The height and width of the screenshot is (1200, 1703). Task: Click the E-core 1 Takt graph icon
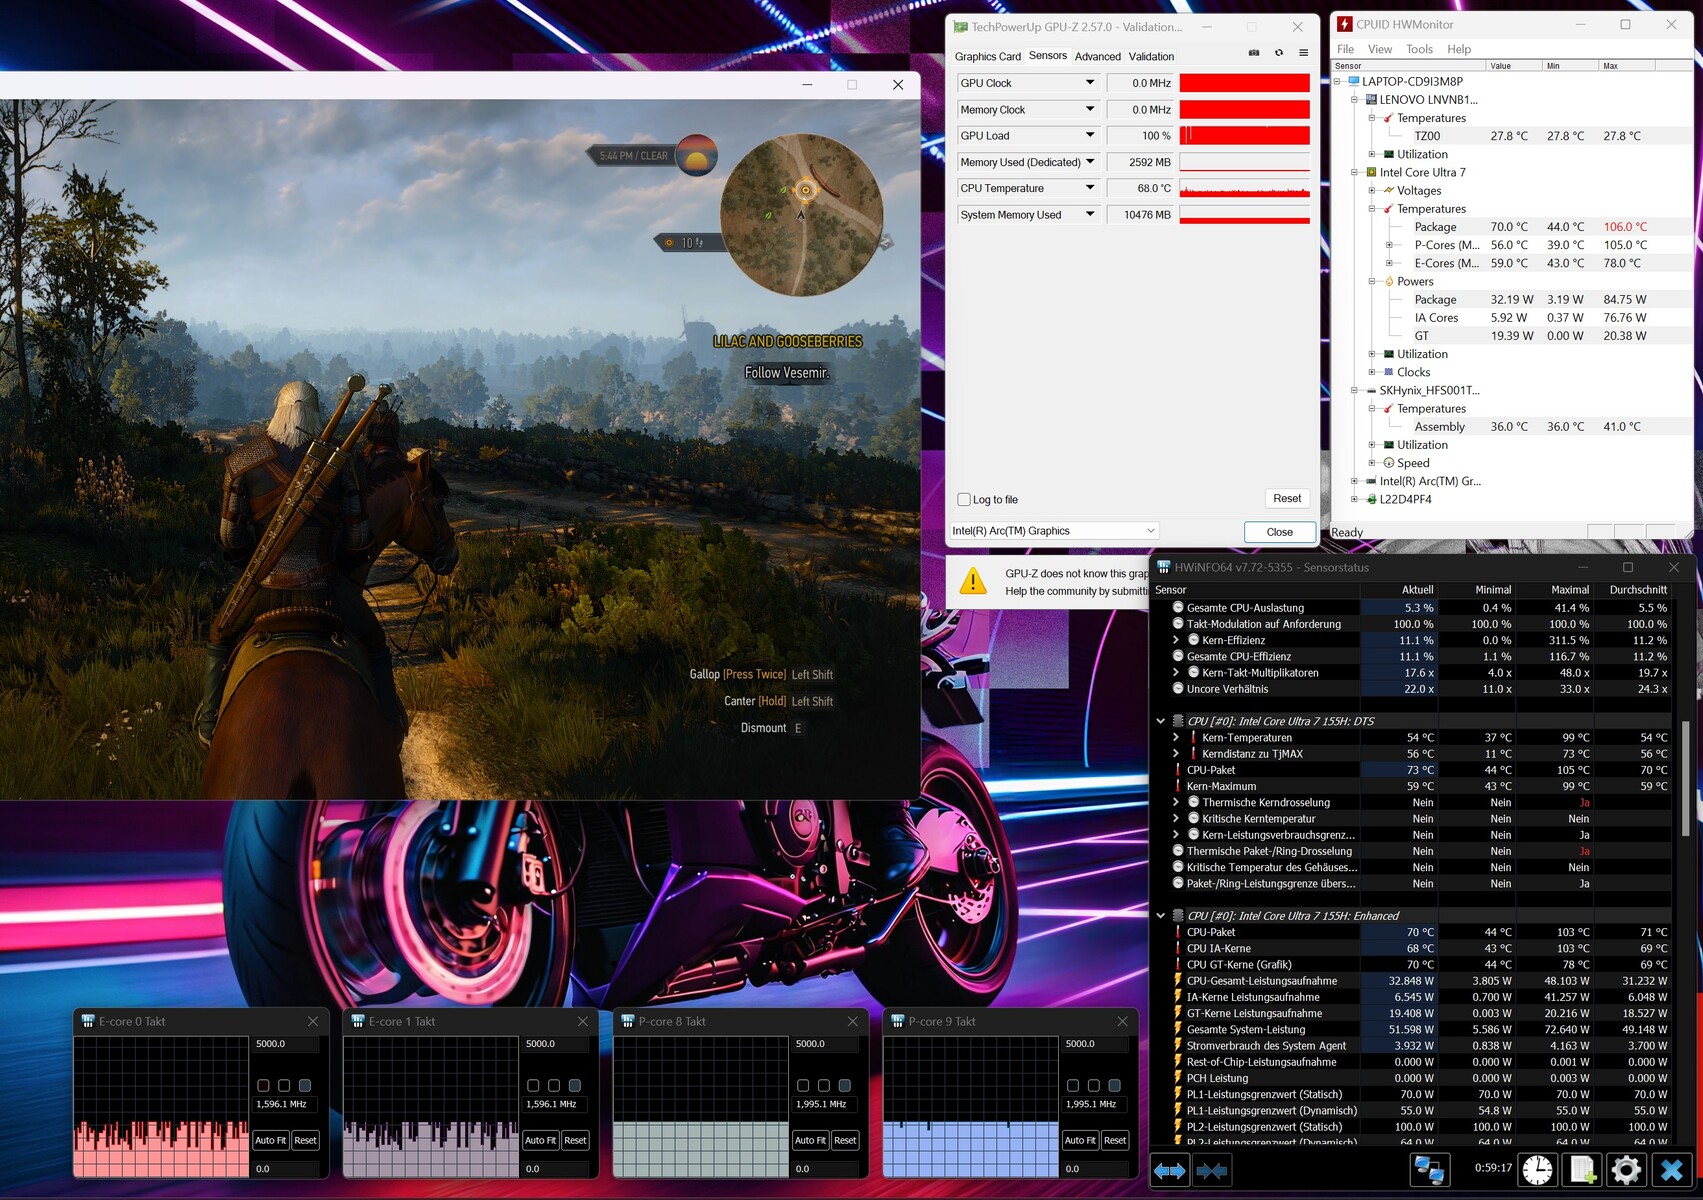[358, 1021]
